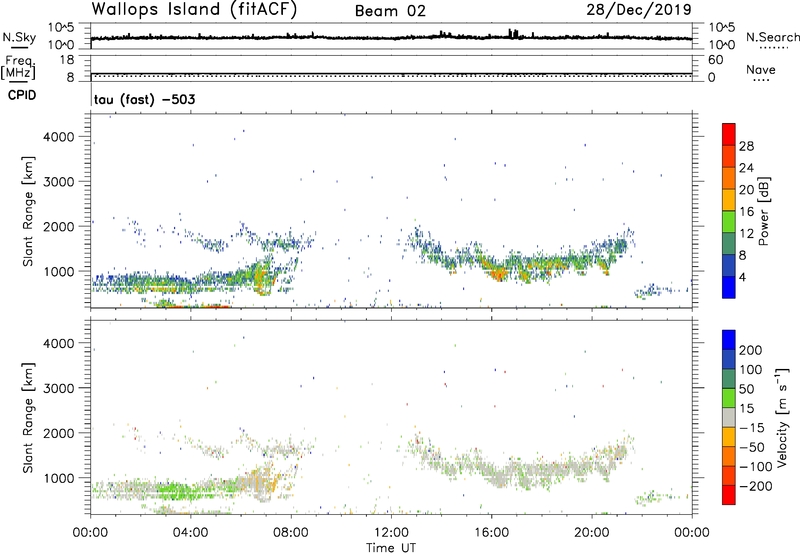800x554 pixels.
Task: Click the '-200' Velocity colorbar value
Action: click(756, 486)
